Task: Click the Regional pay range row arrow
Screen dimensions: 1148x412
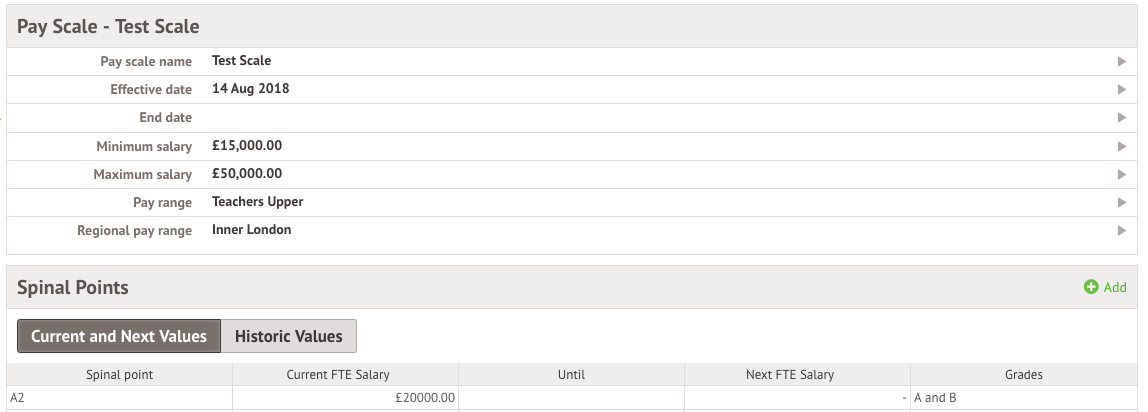Action: (x=1122, y=231)
